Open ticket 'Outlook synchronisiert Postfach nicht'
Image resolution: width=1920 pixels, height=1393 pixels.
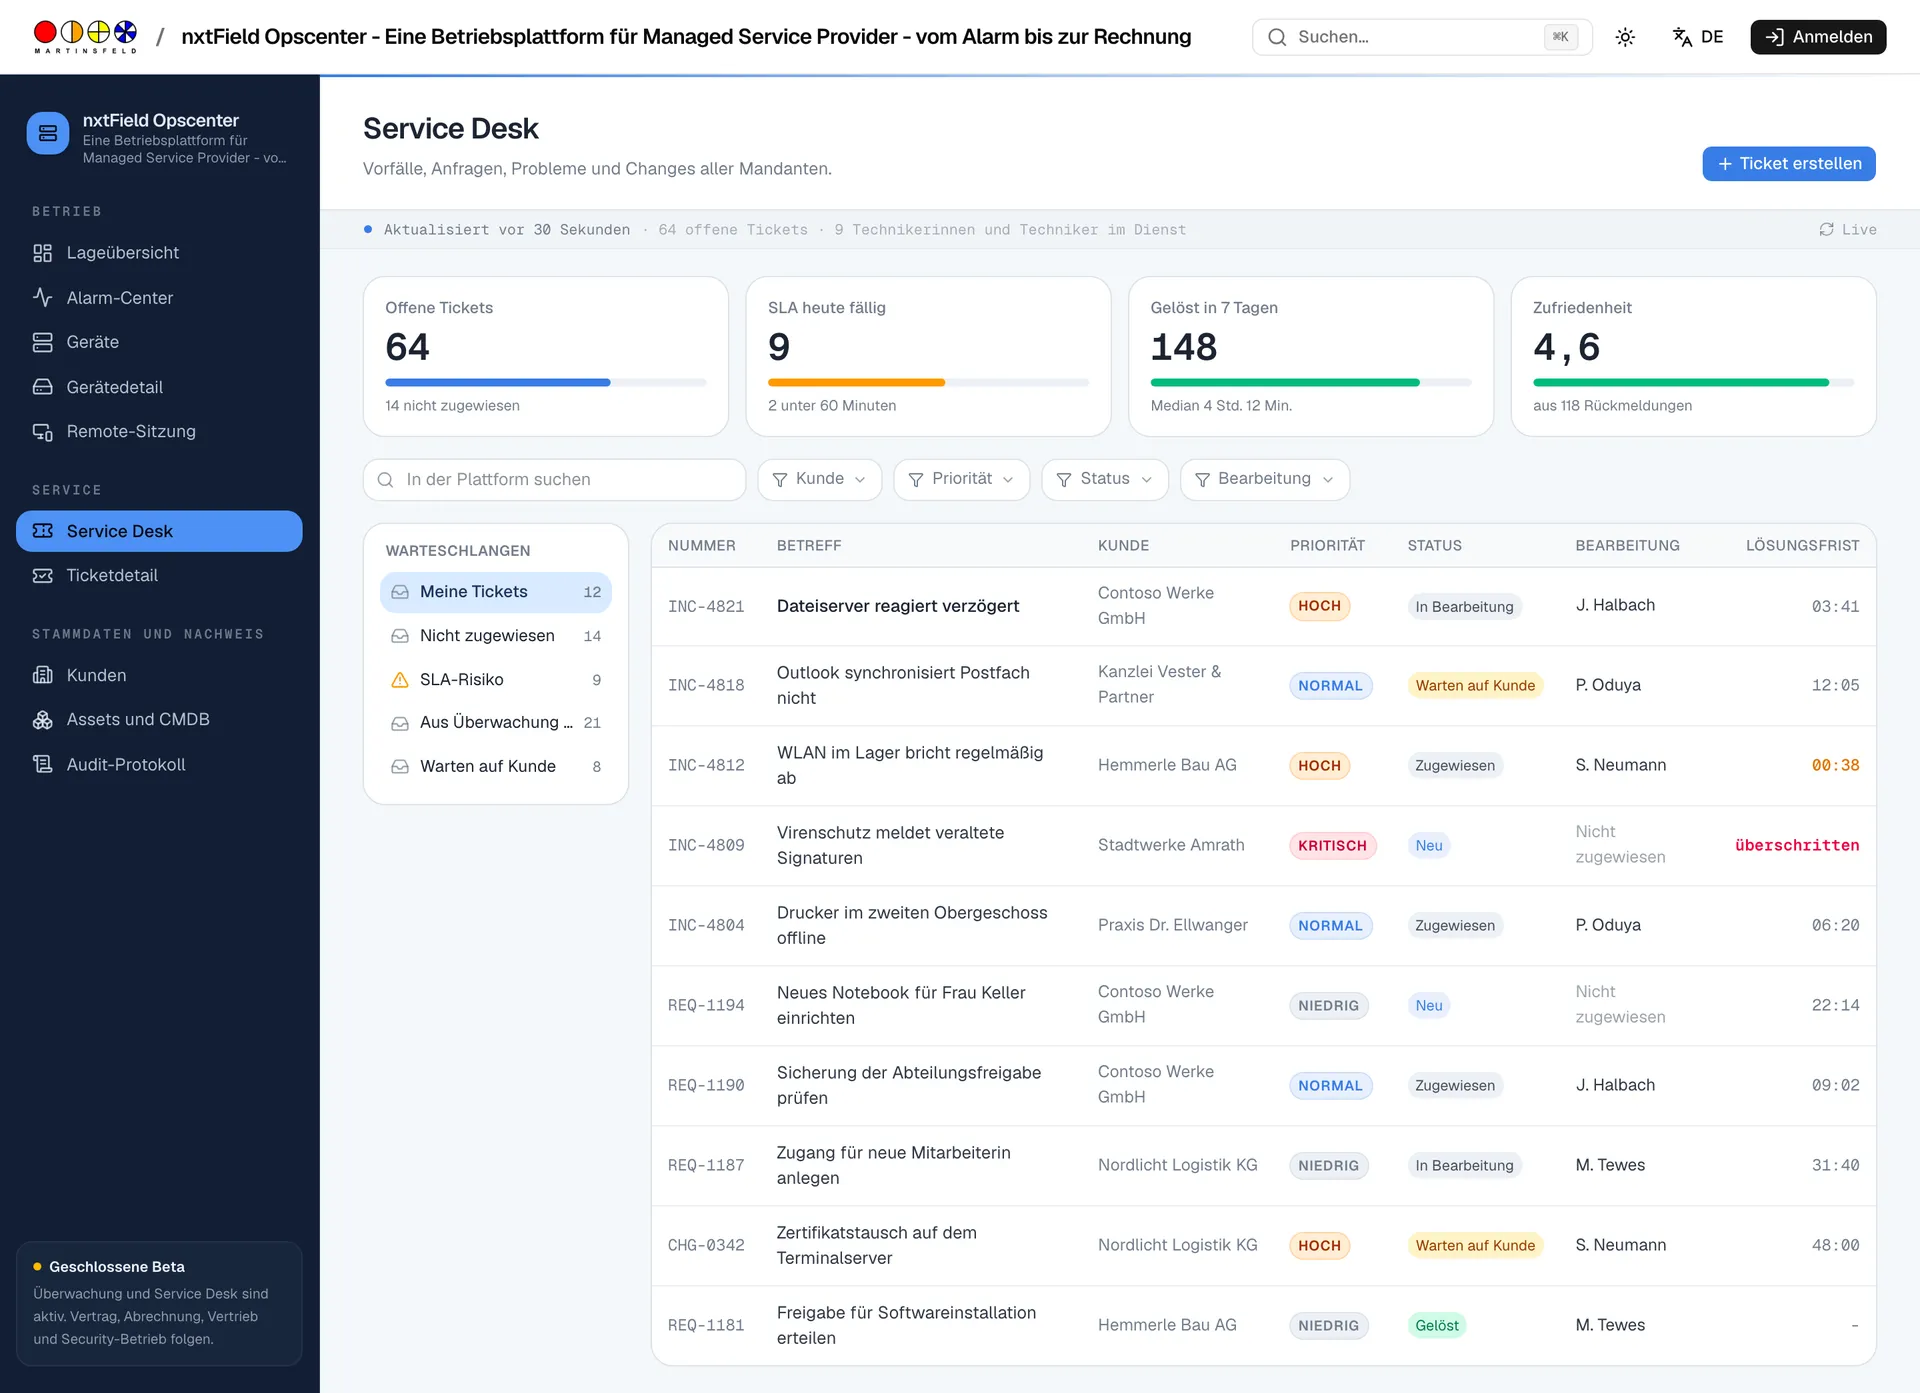(903, 685)
